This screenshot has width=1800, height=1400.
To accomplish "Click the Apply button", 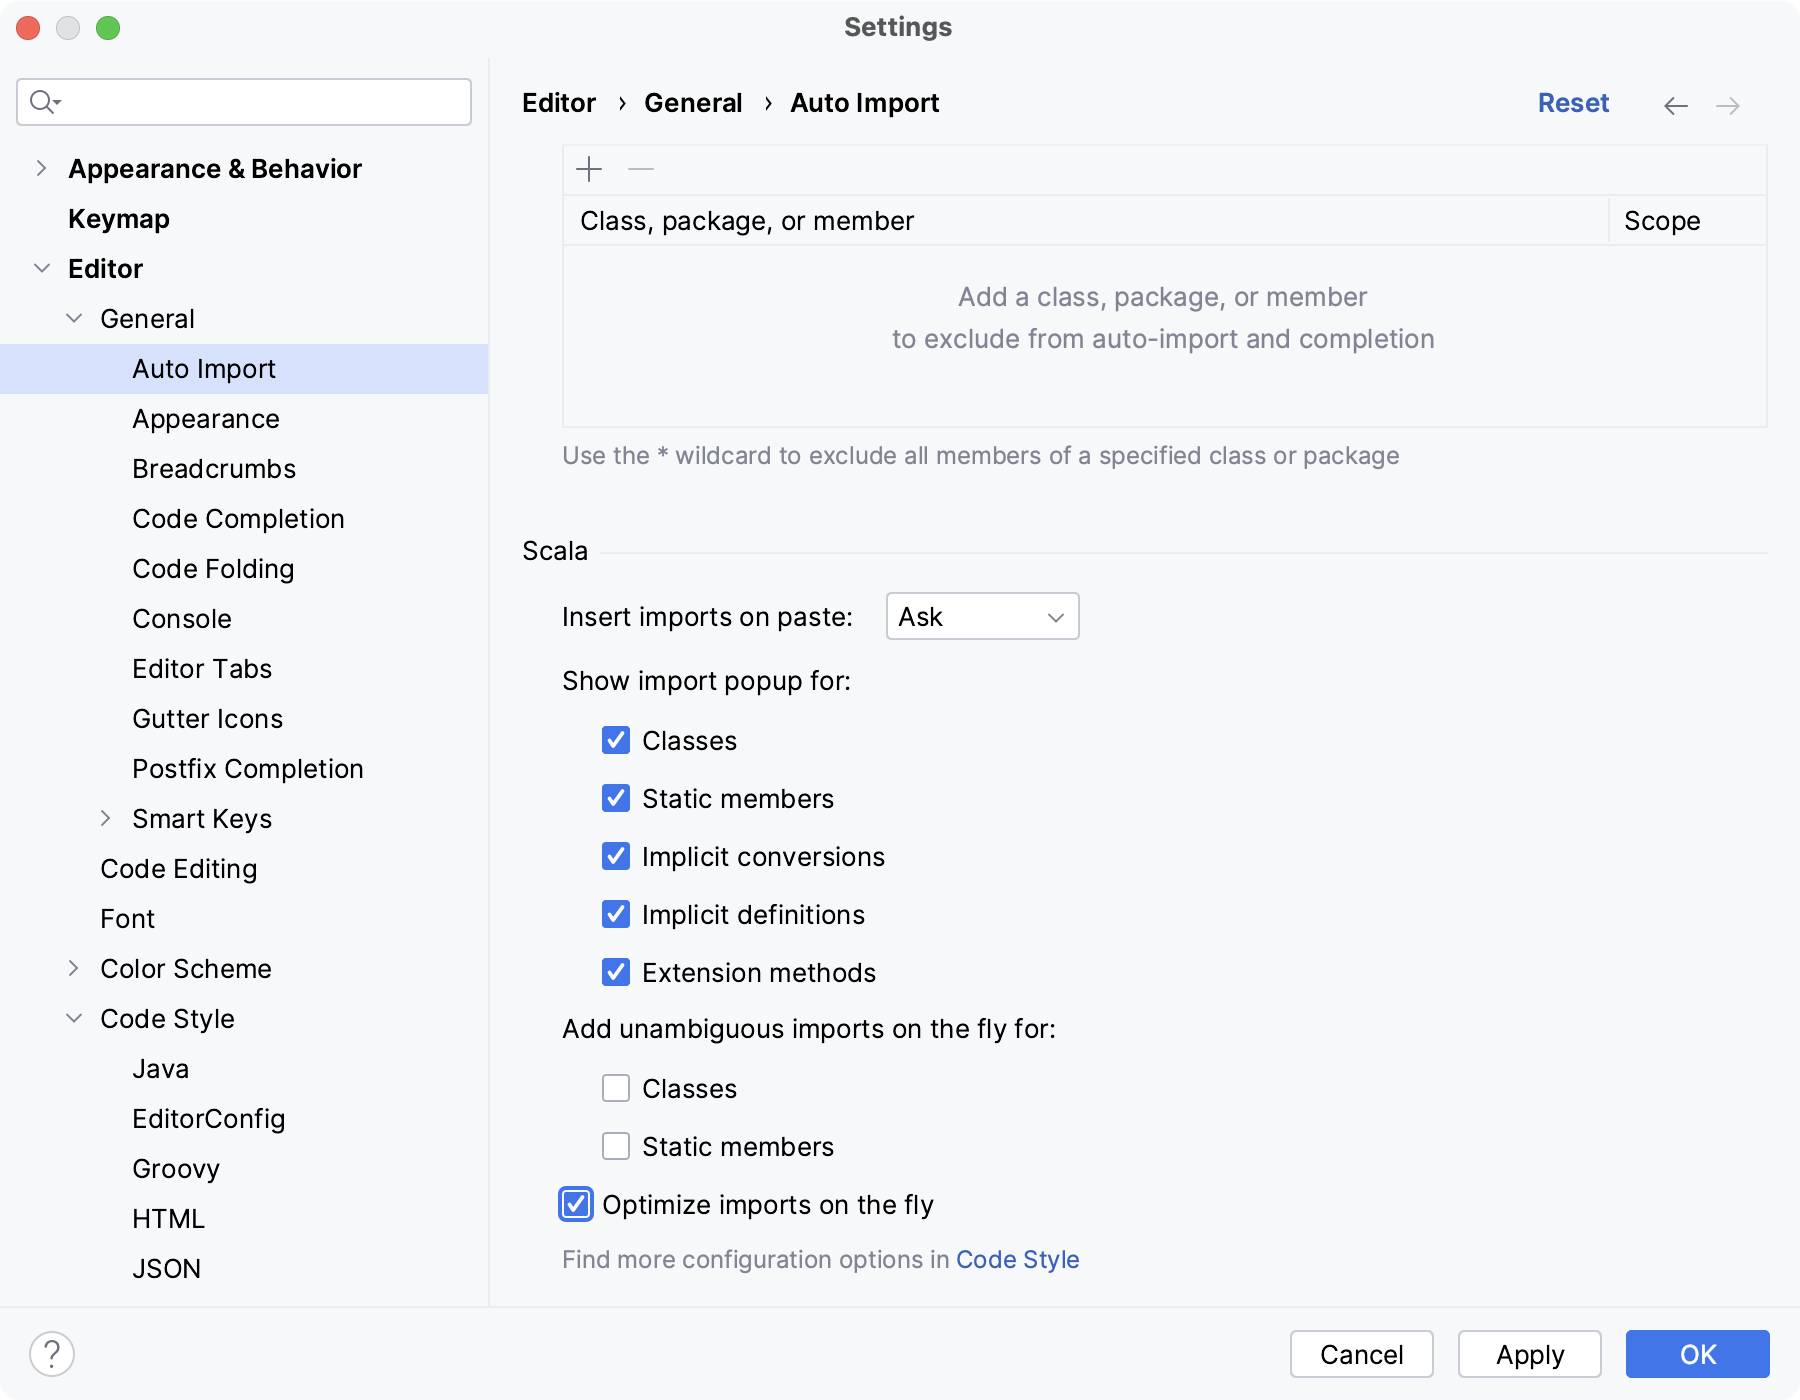I will pyautogui.click(x=1529, y=1354).
